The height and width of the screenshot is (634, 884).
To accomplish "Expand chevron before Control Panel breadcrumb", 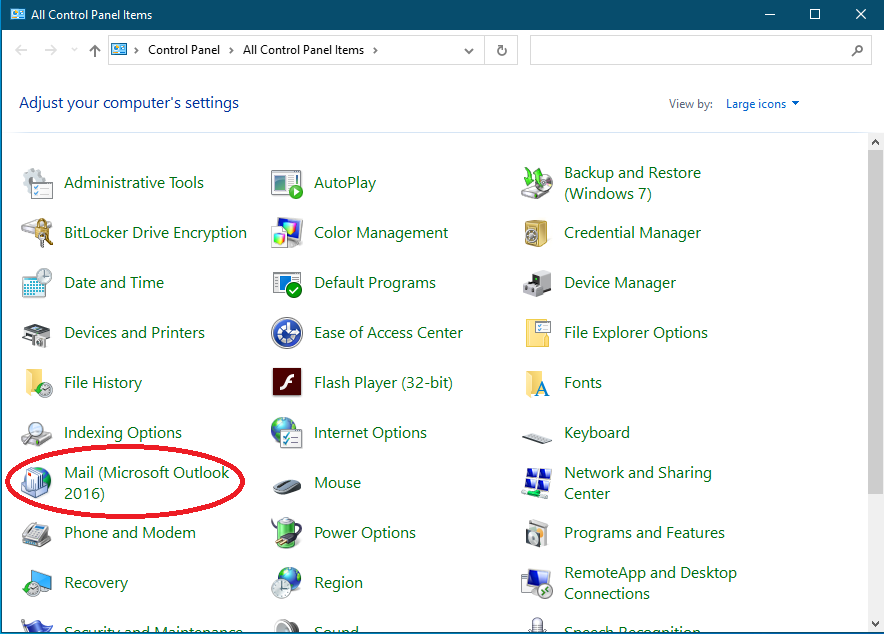I will tap(136, 50).
